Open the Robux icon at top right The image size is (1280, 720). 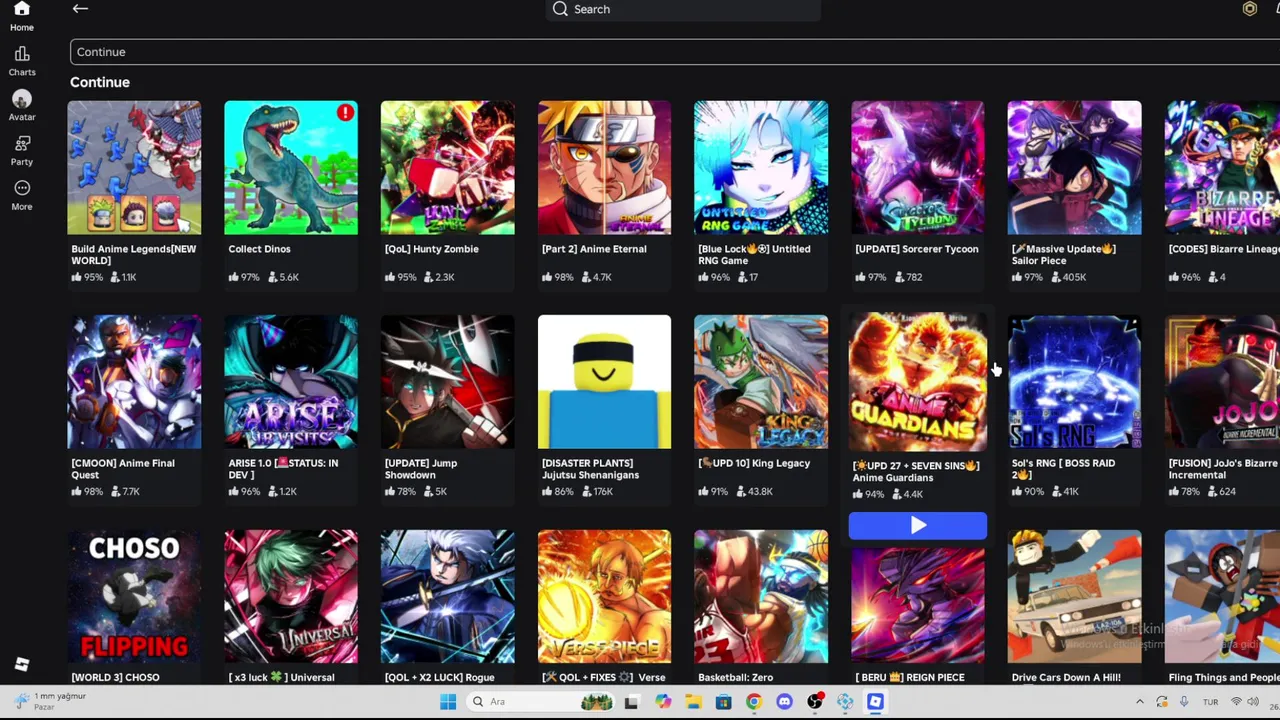coord(1249,9)
